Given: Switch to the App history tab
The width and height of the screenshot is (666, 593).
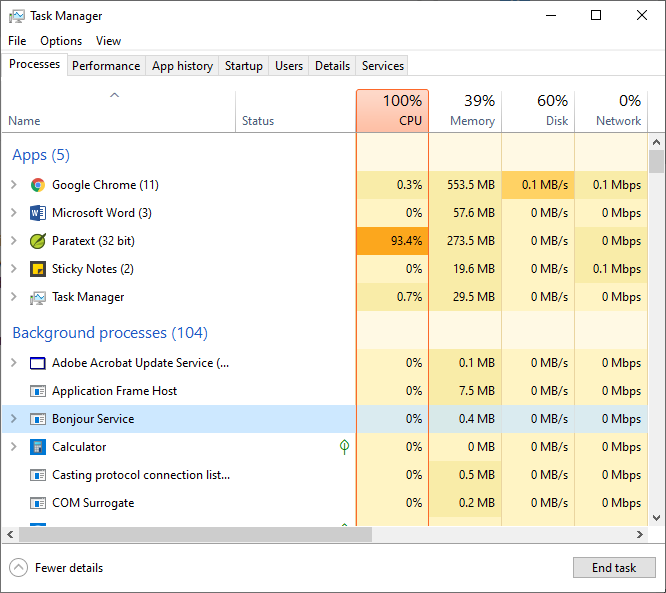Looking at the screenshot, I should point(182,66).
